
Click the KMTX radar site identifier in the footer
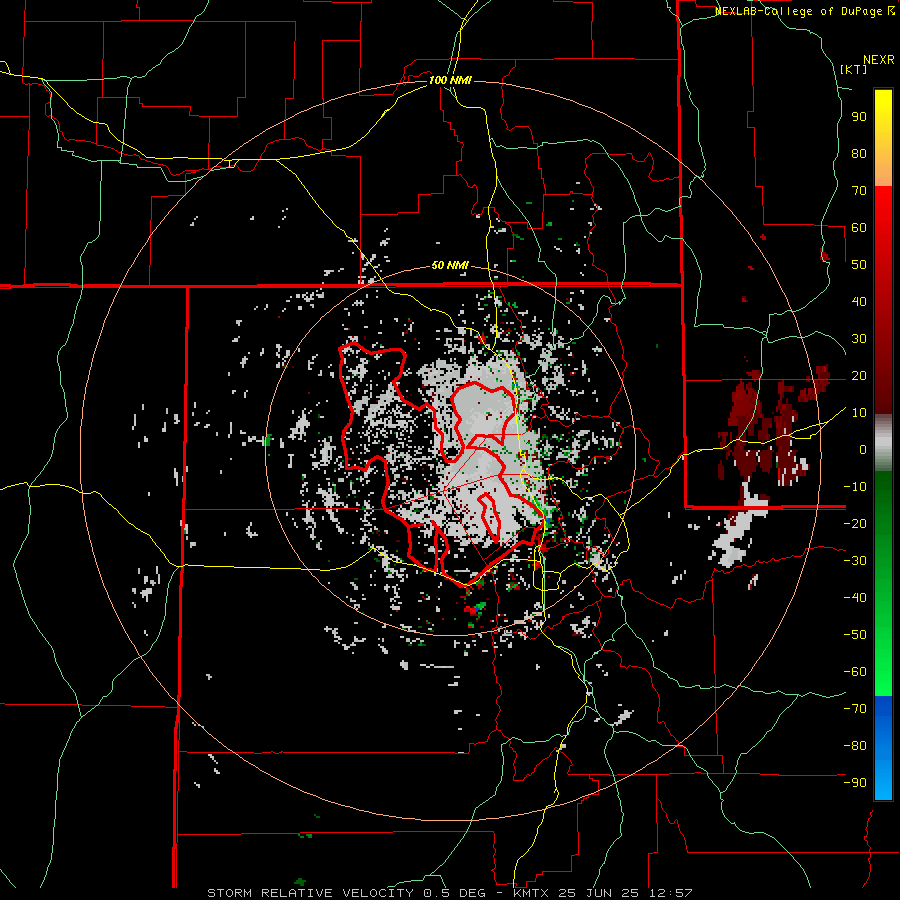tap(530, 893)
